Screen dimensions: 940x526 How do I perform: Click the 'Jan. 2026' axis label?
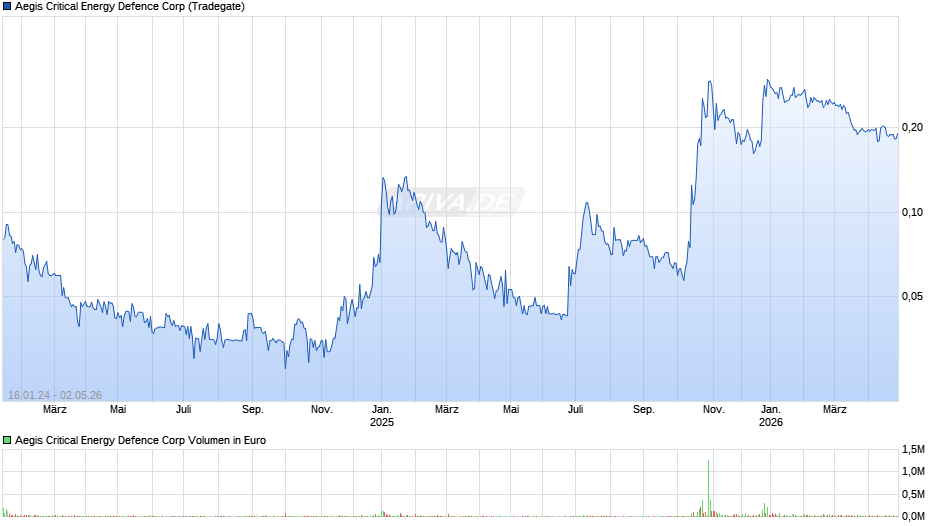(771, 416)
